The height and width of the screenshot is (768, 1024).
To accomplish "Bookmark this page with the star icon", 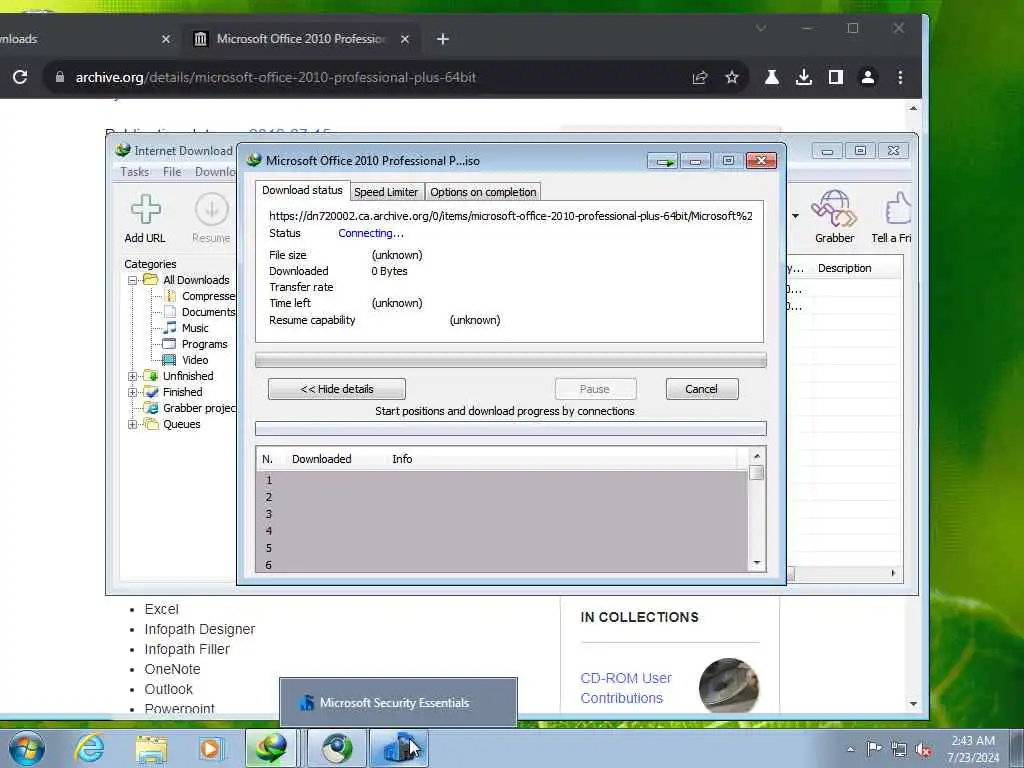I will [732, 77].
